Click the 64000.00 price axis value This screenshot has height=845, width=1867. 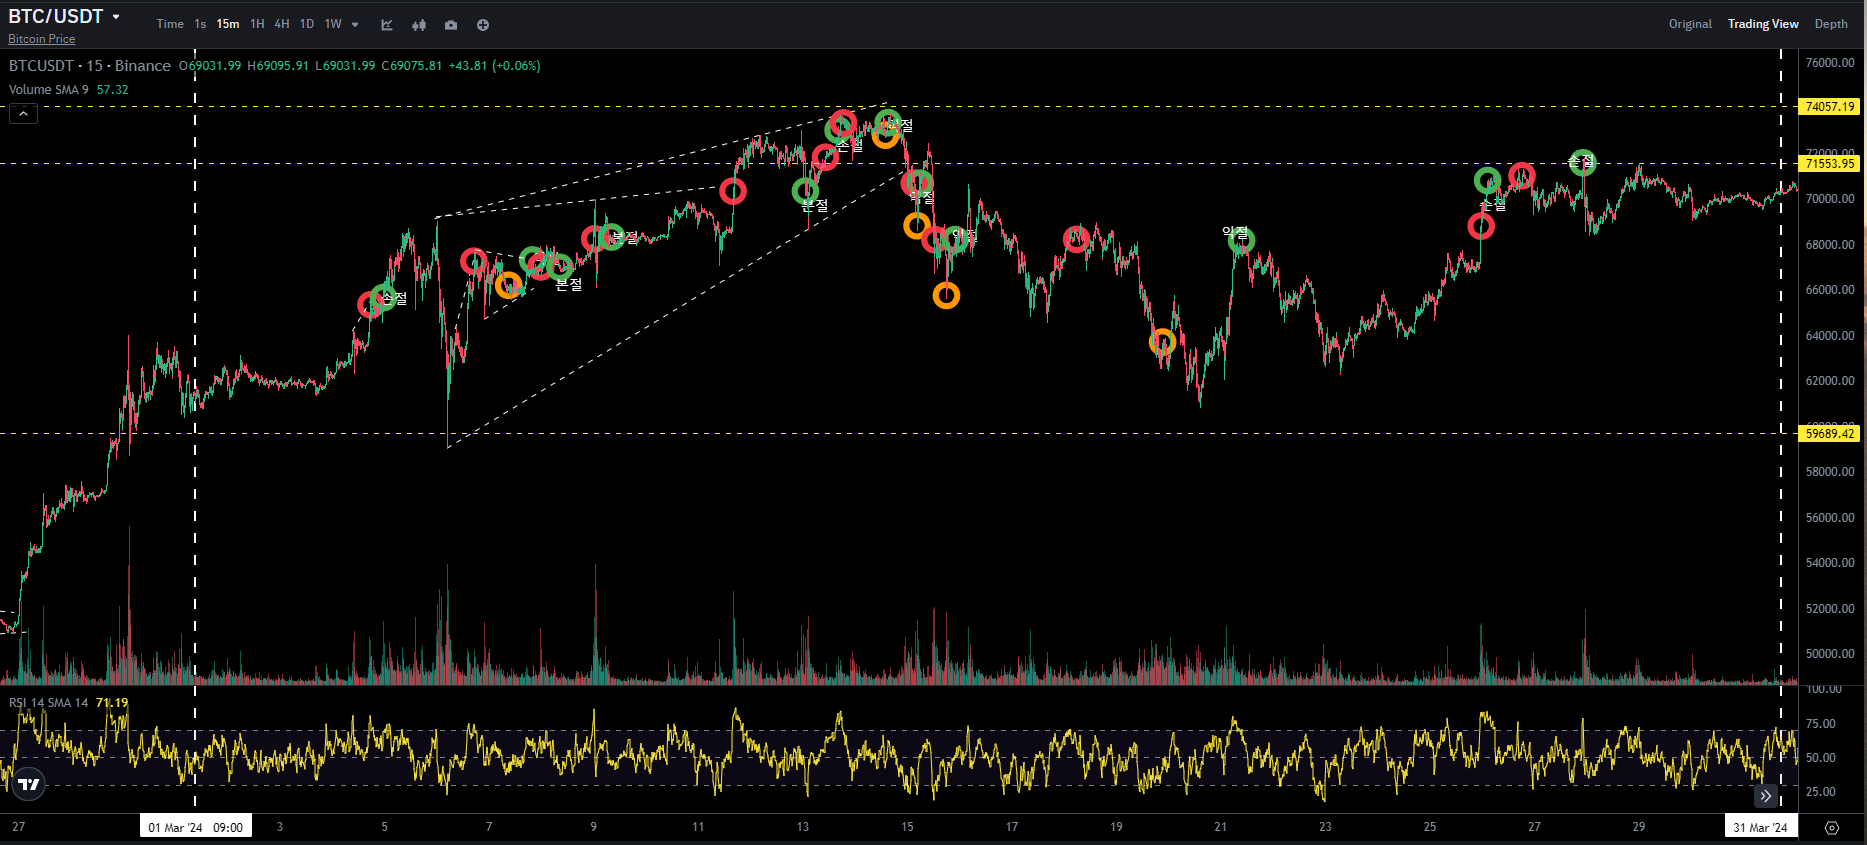pyautogui.click(x=1830, y=336)
